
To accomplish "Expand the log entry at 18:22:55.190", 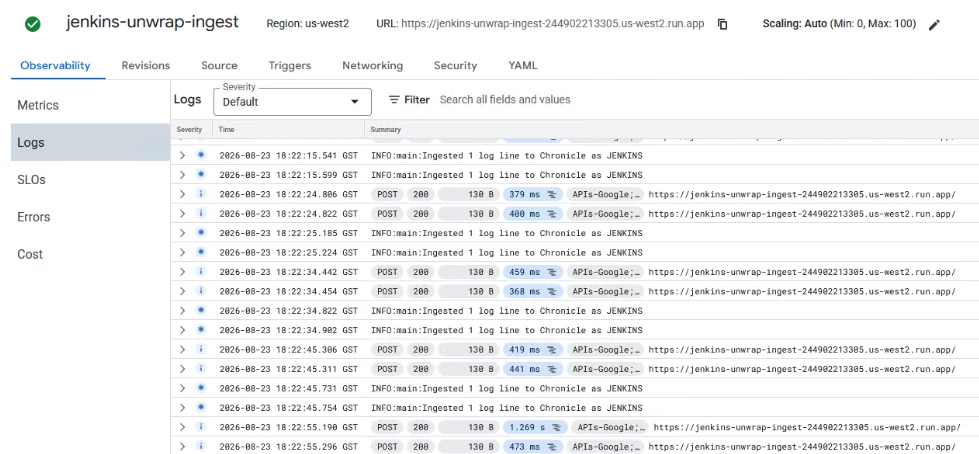I will click(x=182, y=428).
